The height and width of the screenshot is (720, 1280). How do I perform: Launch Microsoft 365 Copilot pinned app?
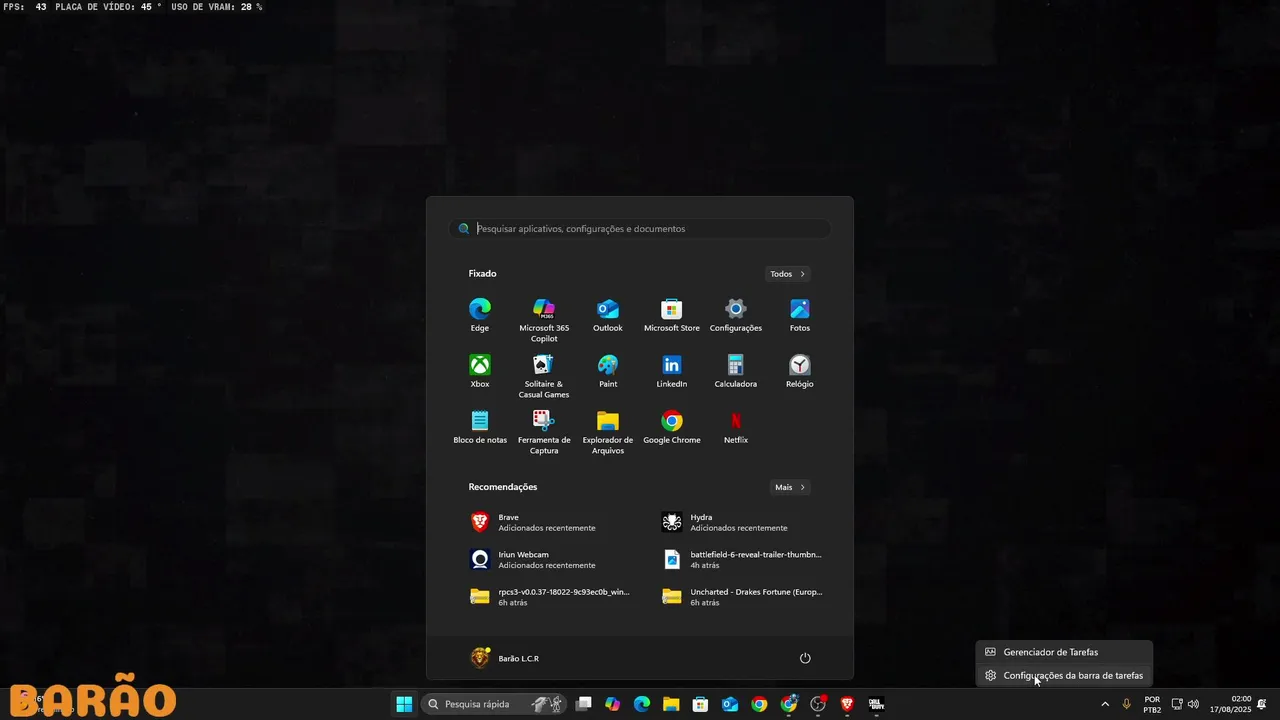[544, 320]
